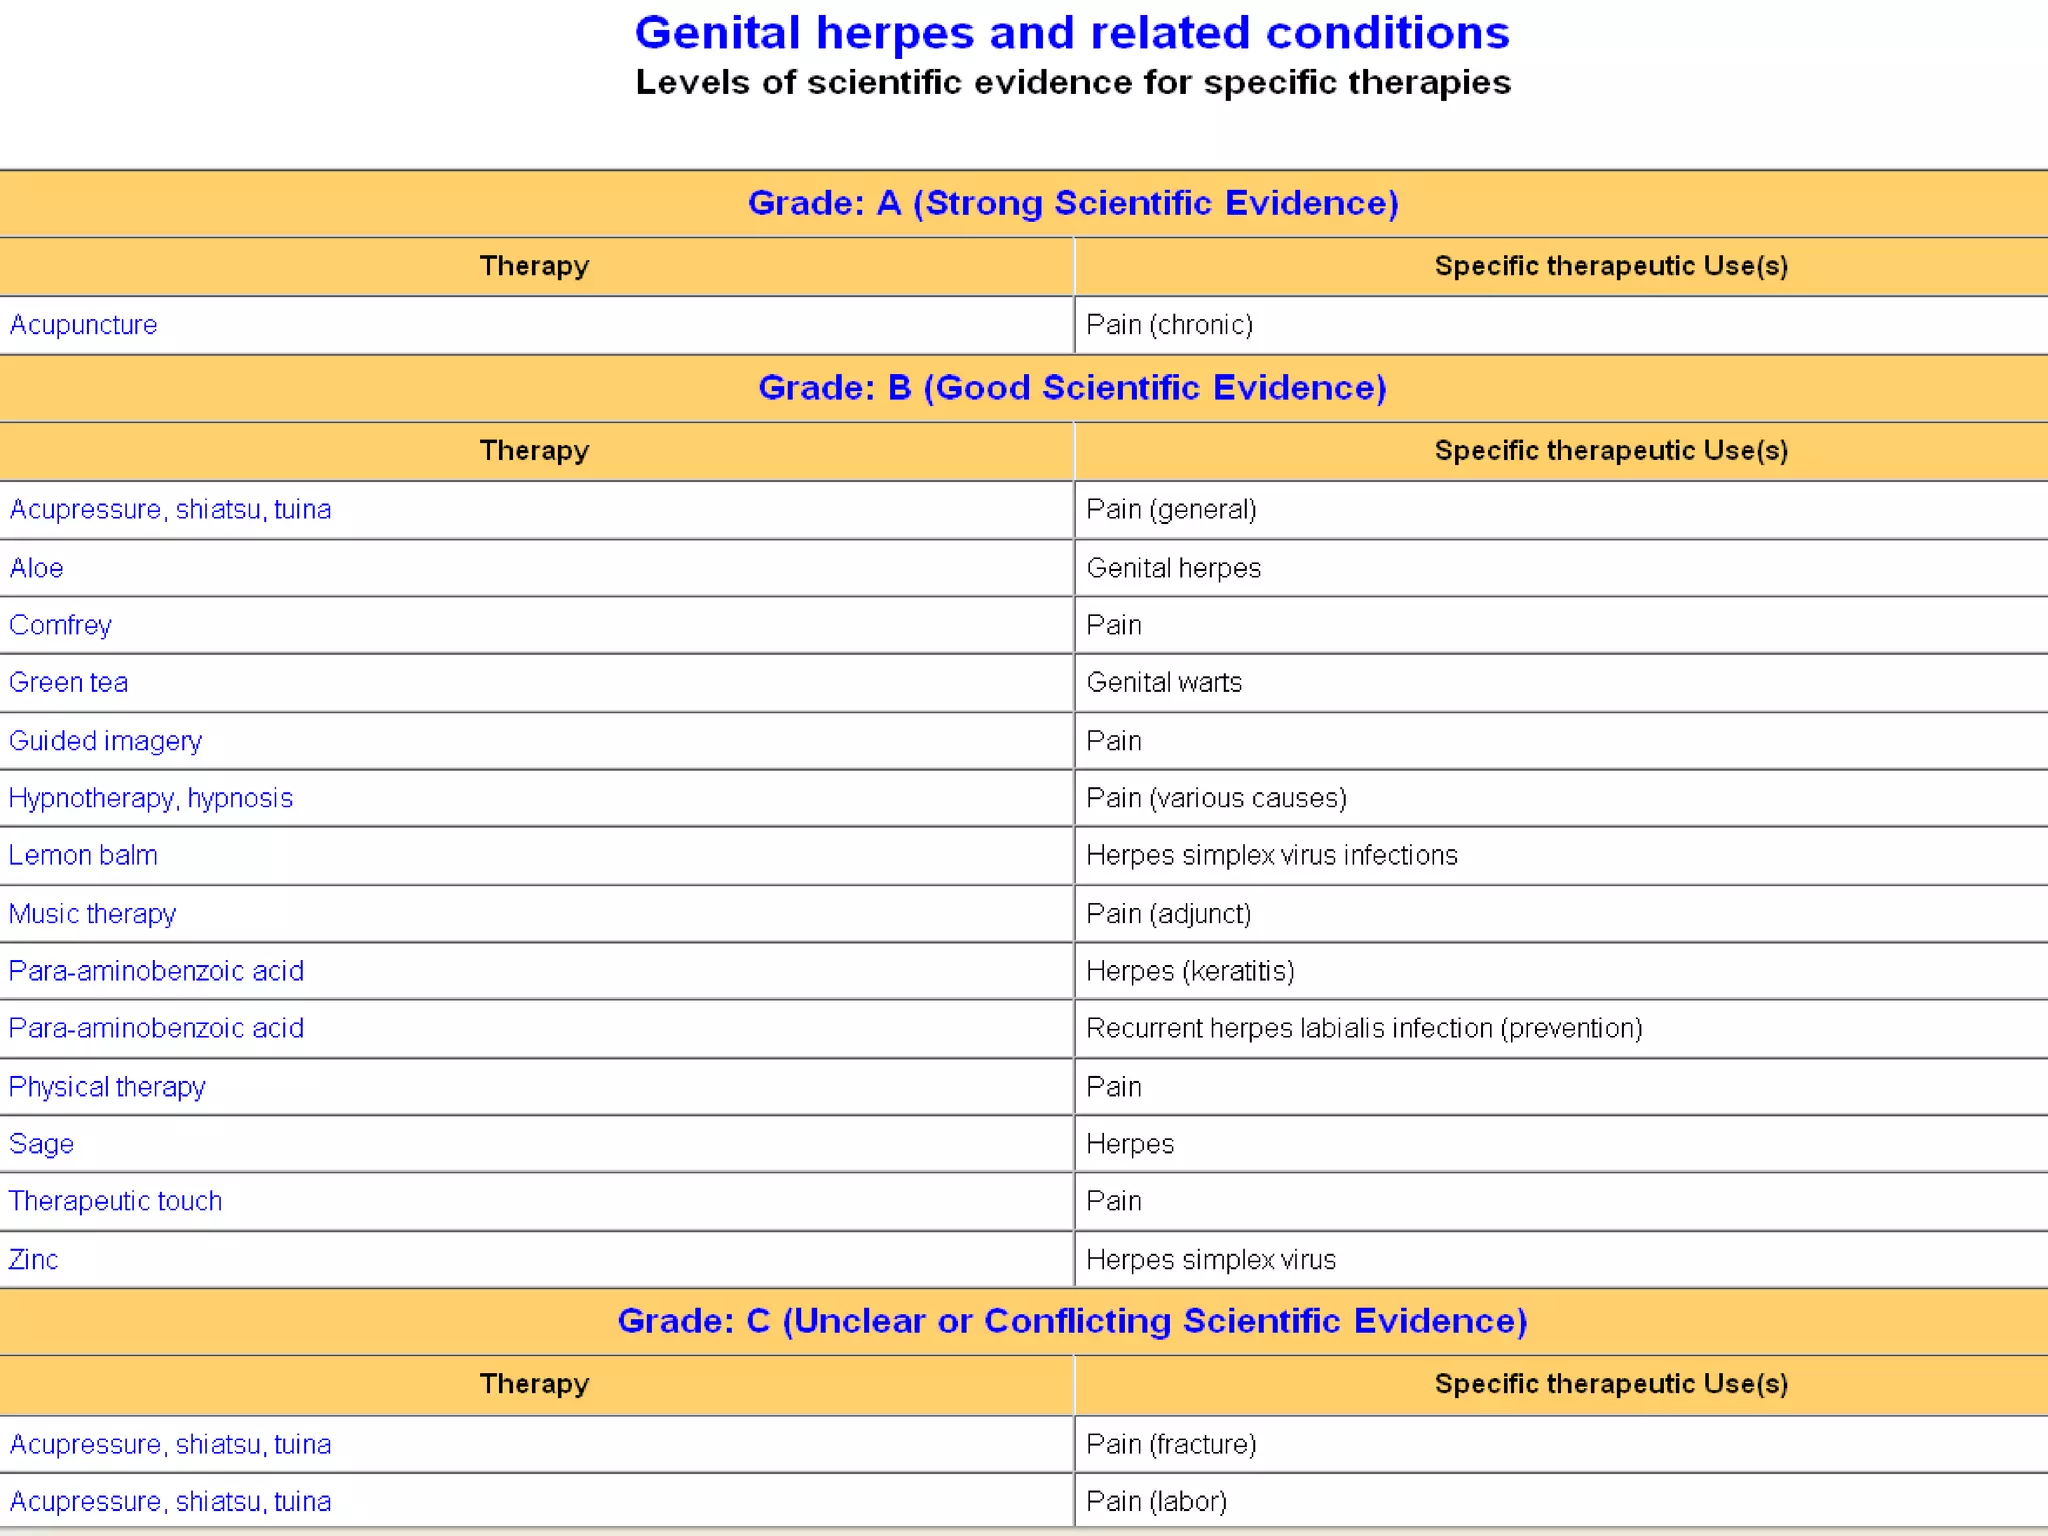Click the Music therapy link
This screenshot has width=2048, height=1536.
pos(92,914)
